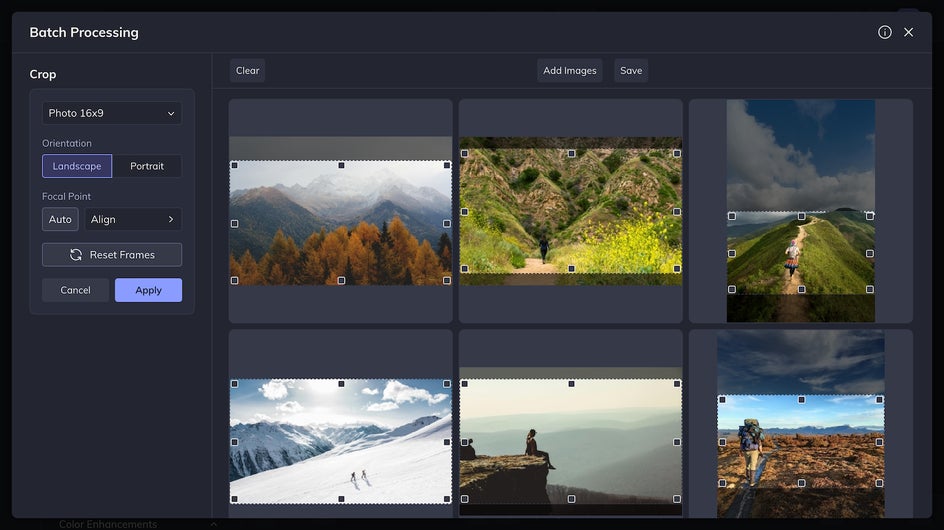Save the batch-processed images
The image size is (944, 530).
(x=631, y=70)
